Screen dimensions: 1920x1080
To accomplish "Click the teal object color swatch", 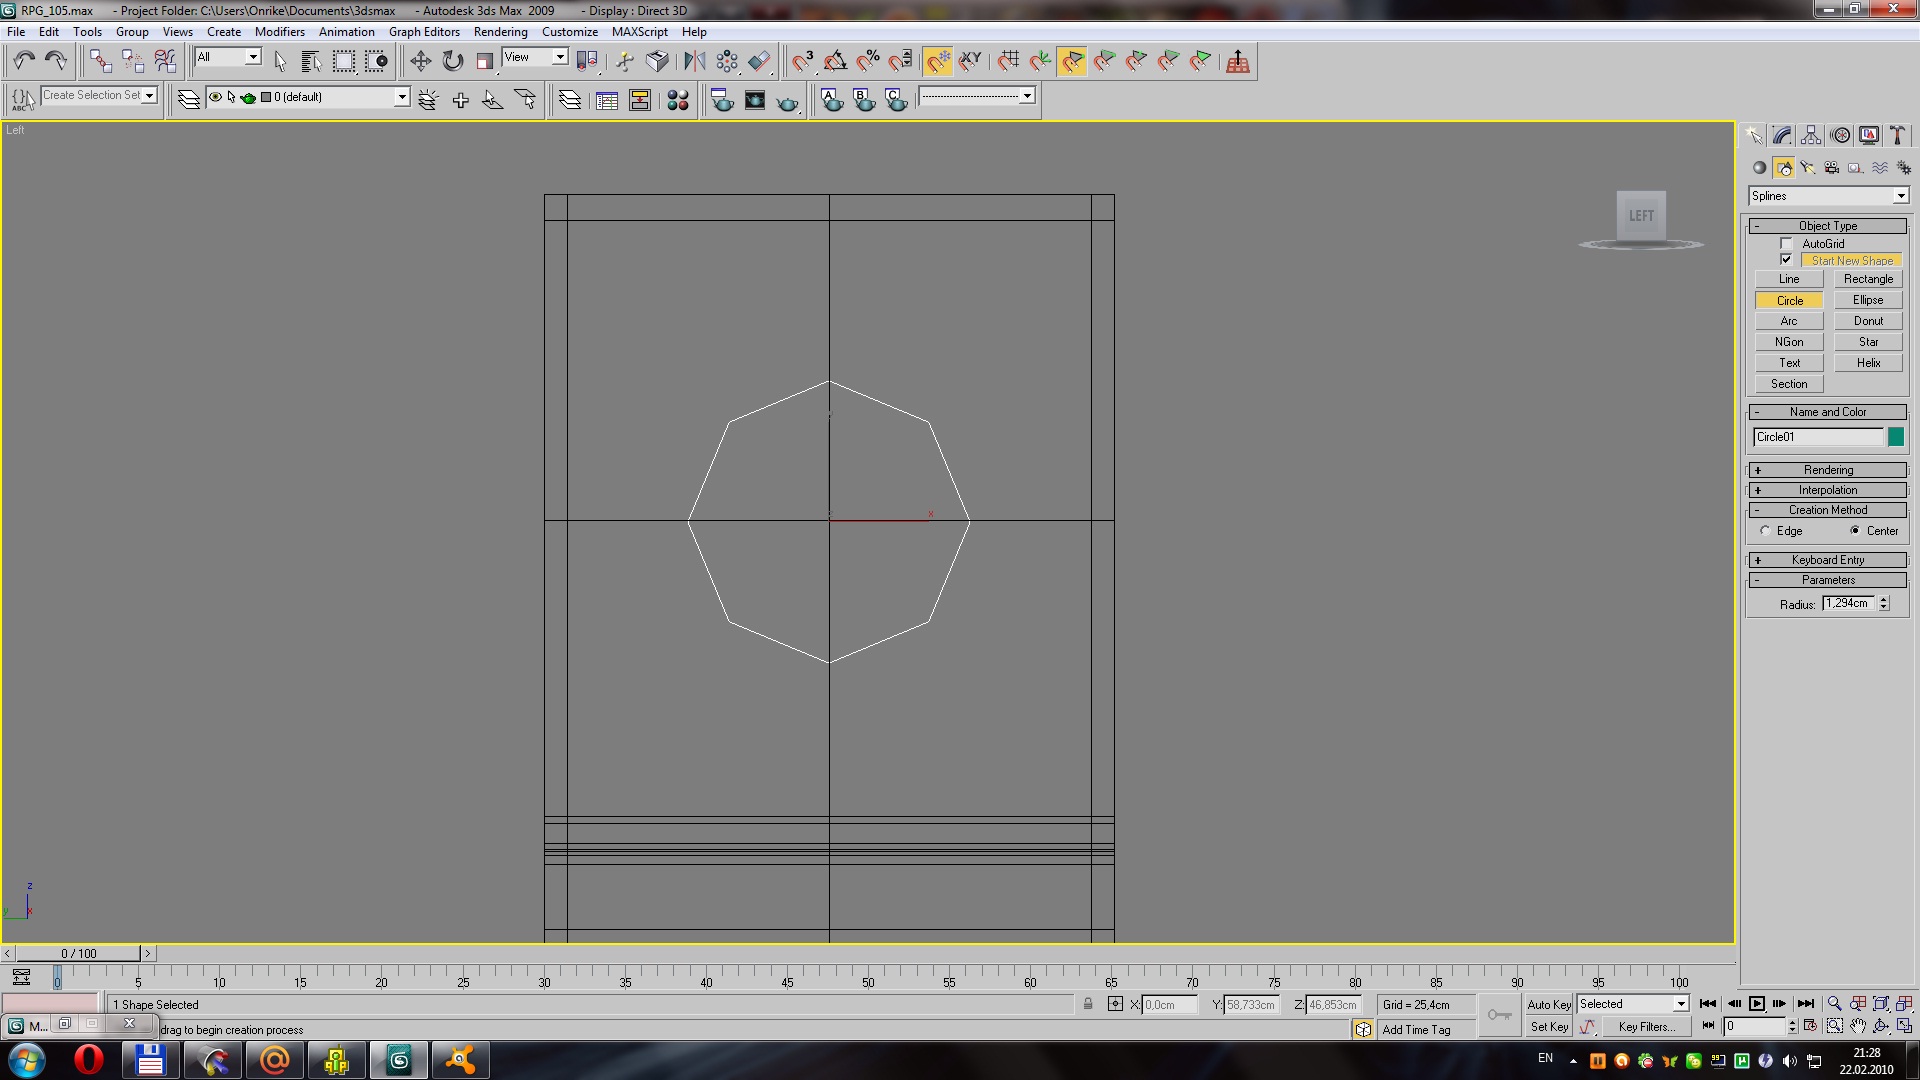I will coord(1895,437).
